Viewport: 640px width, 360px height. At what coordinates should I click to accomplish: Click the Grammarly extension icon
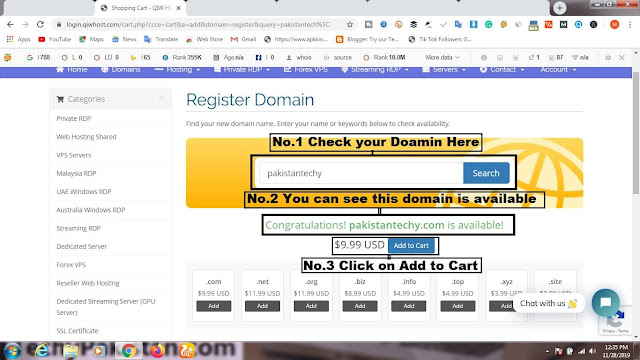click(488, 24)
